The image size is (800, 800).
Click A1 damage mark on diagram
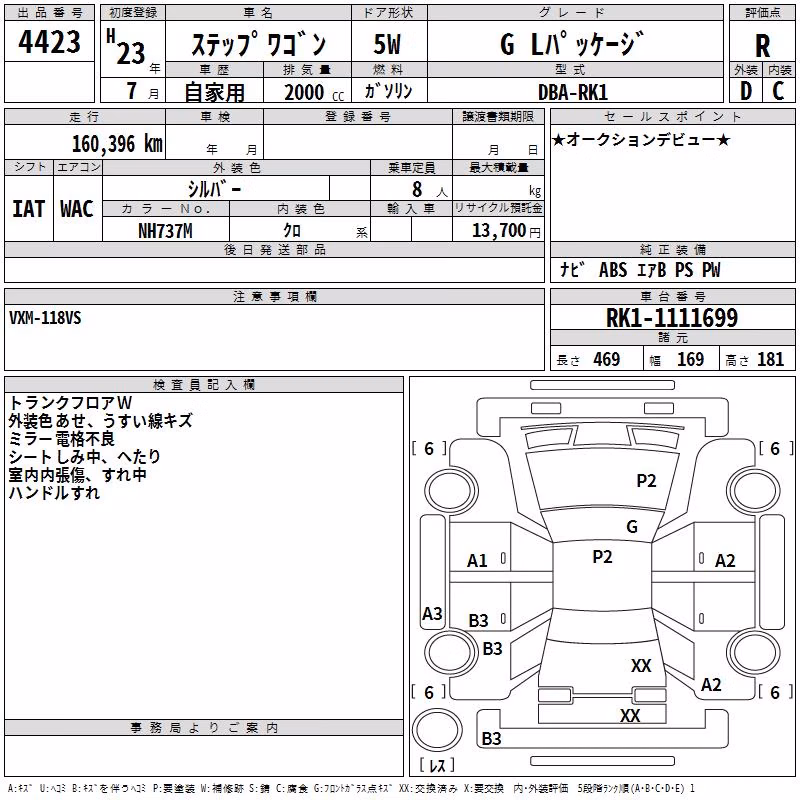pyautogui.click(x=477, y=561)
